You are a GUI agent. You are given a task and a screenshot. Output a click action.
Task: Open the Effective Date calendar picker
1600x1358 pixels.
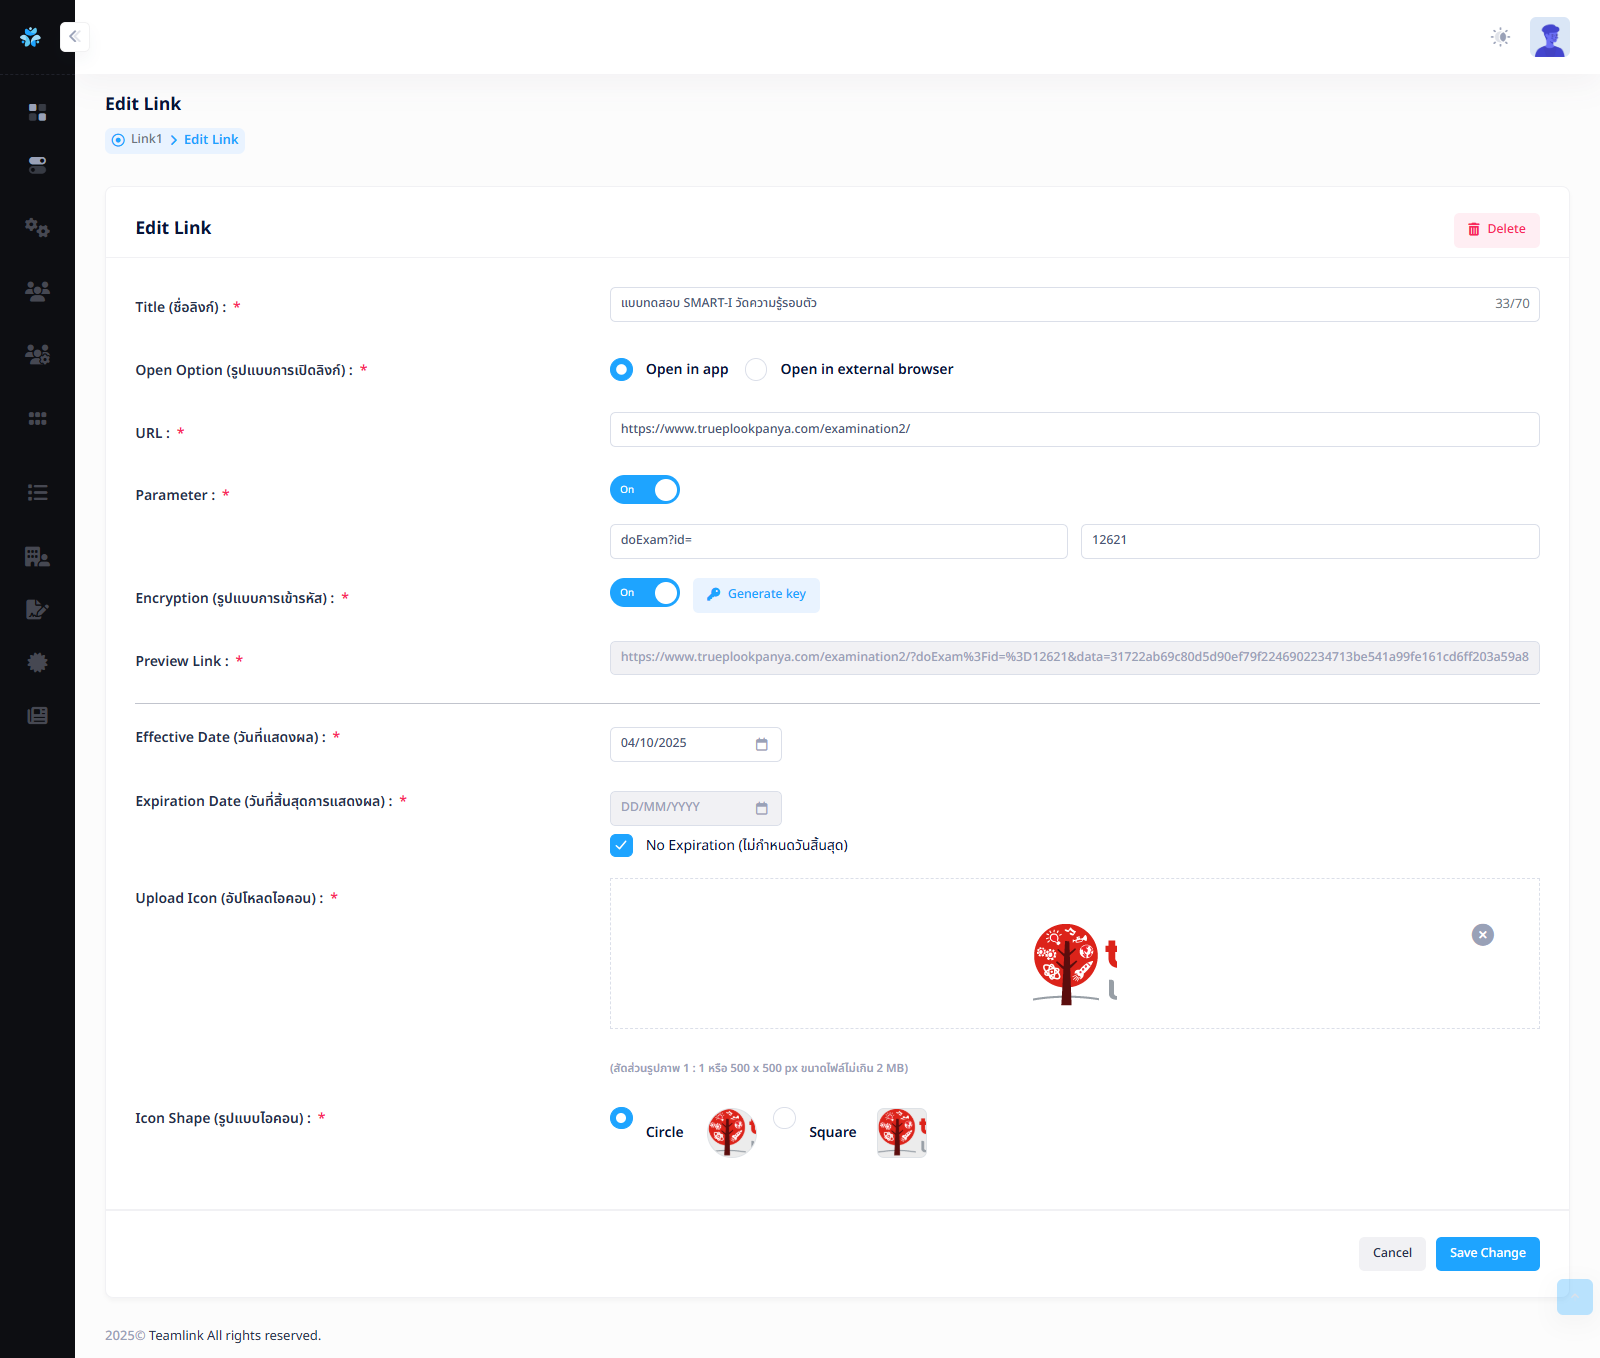point(761,744)
